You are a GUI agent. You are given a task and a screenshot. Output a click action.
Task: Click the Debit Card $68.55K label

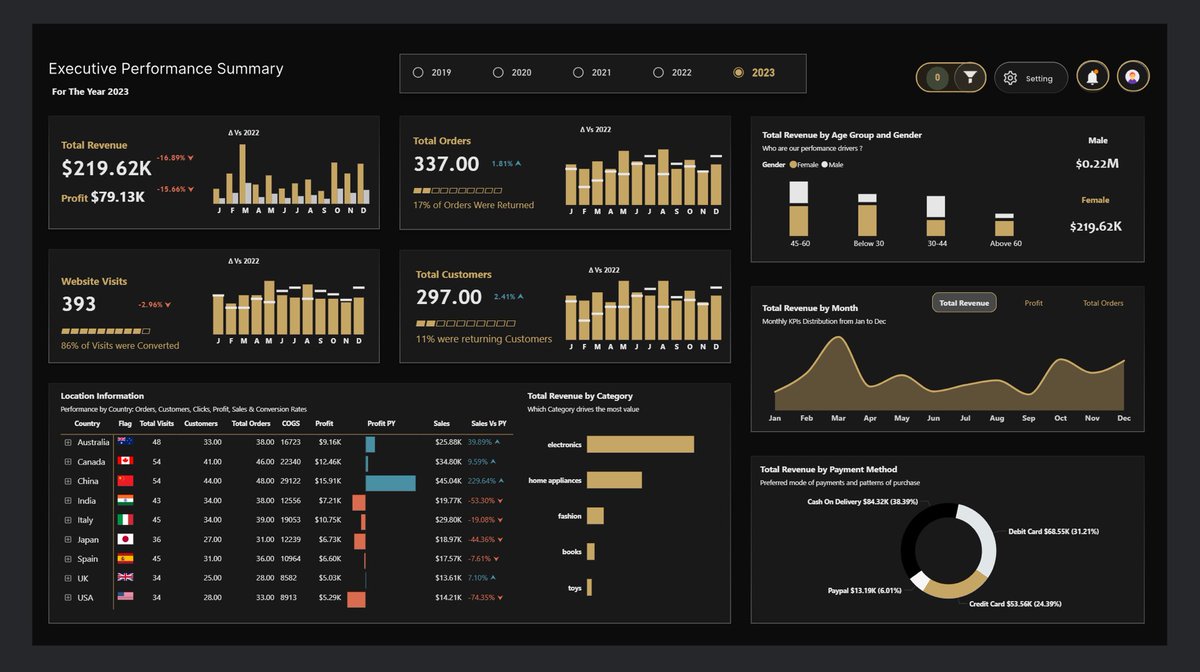(1054, 531)
